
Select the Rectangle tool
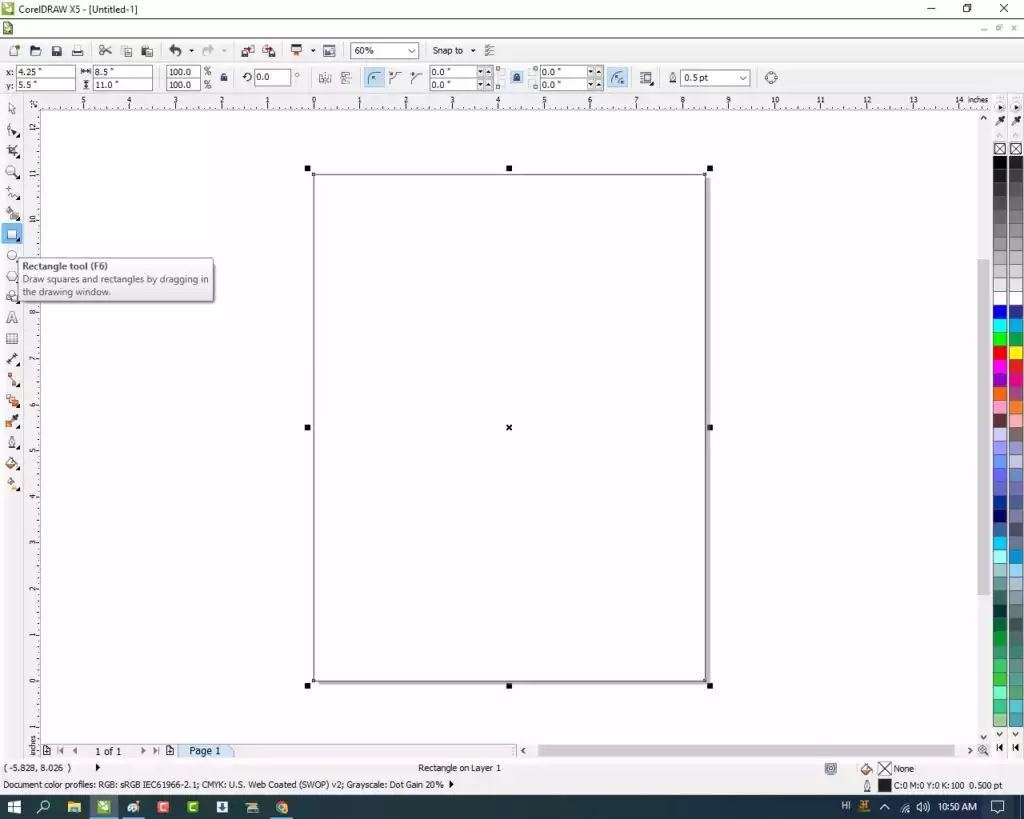[x=12, y=234]
